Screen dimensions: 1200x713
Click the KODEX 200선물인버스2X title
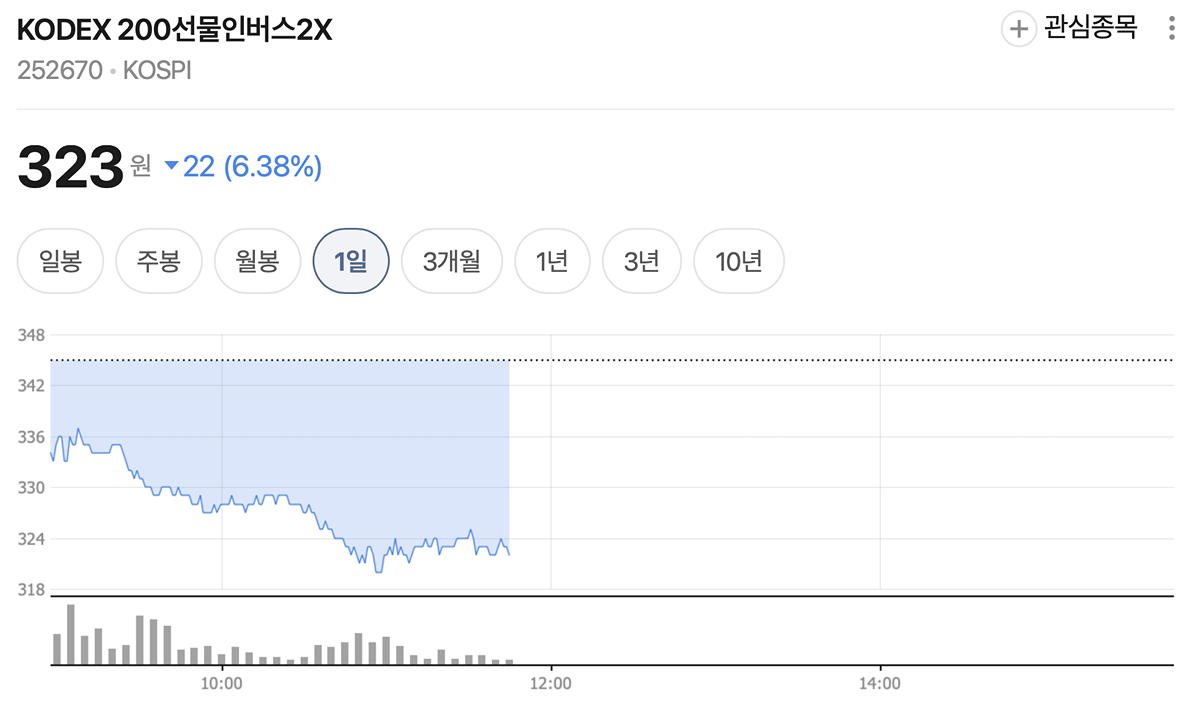pos(174,31)
